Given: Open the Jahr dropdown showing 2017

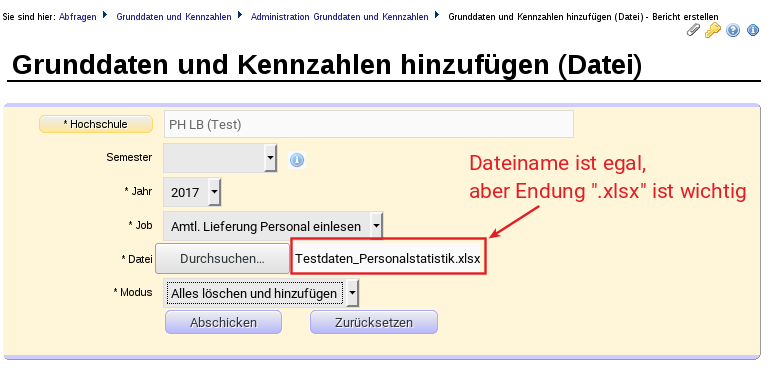Looking at the screenshot, I should (192, 192).
